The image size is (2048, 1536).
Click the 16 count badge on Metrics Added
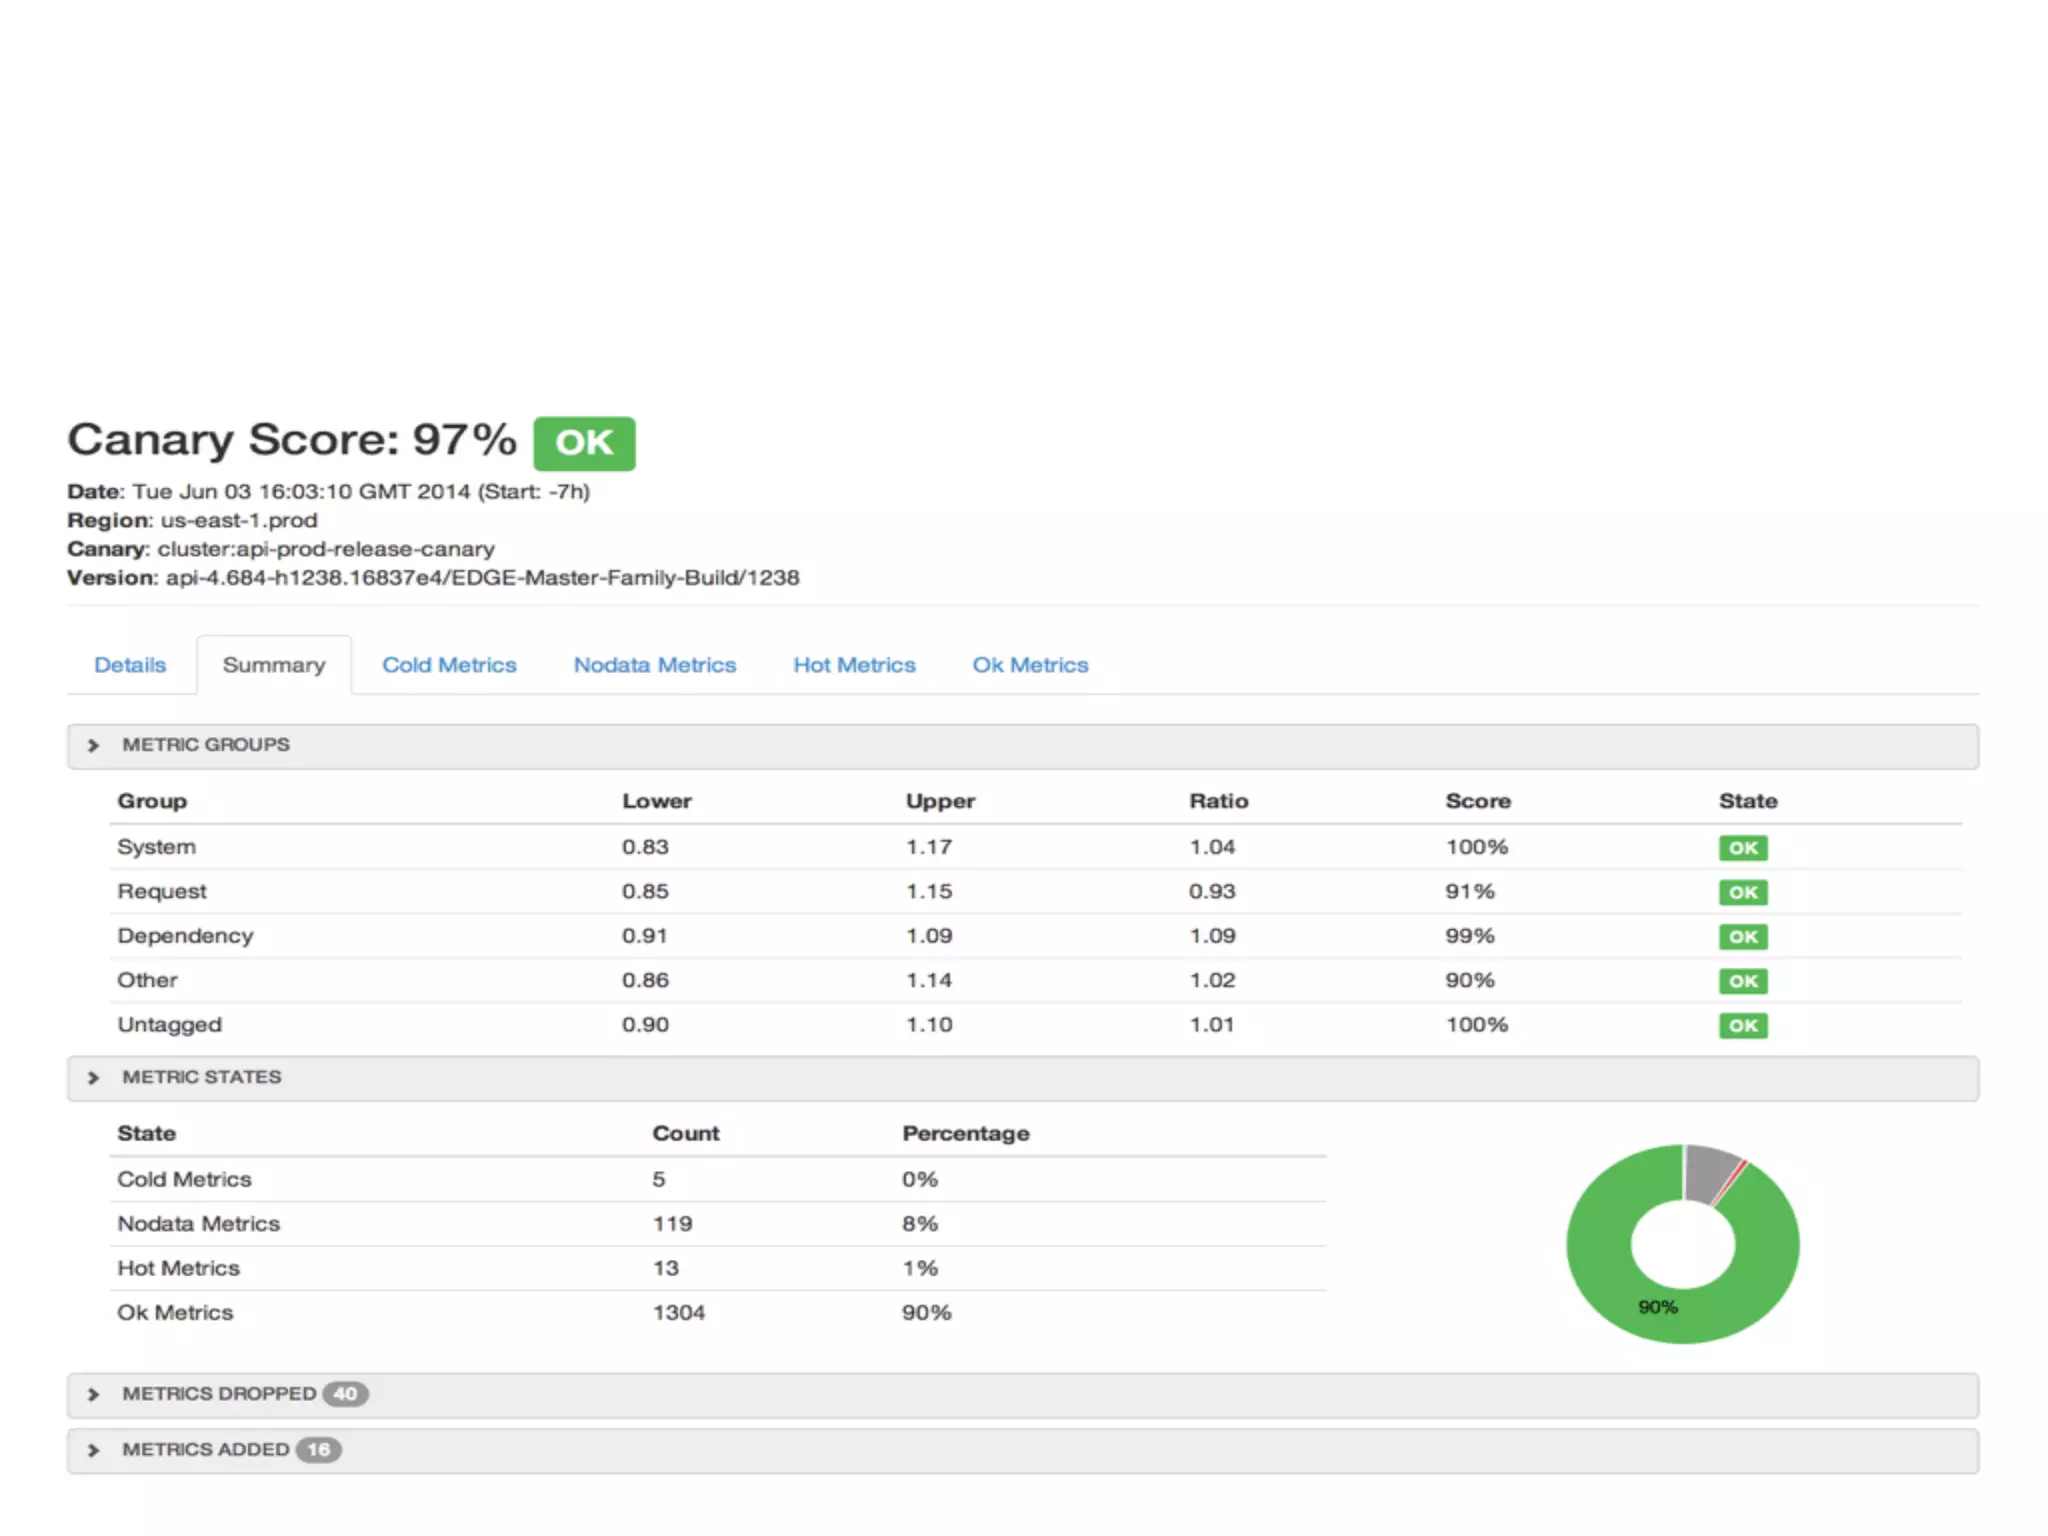(x=318, y=1450)
